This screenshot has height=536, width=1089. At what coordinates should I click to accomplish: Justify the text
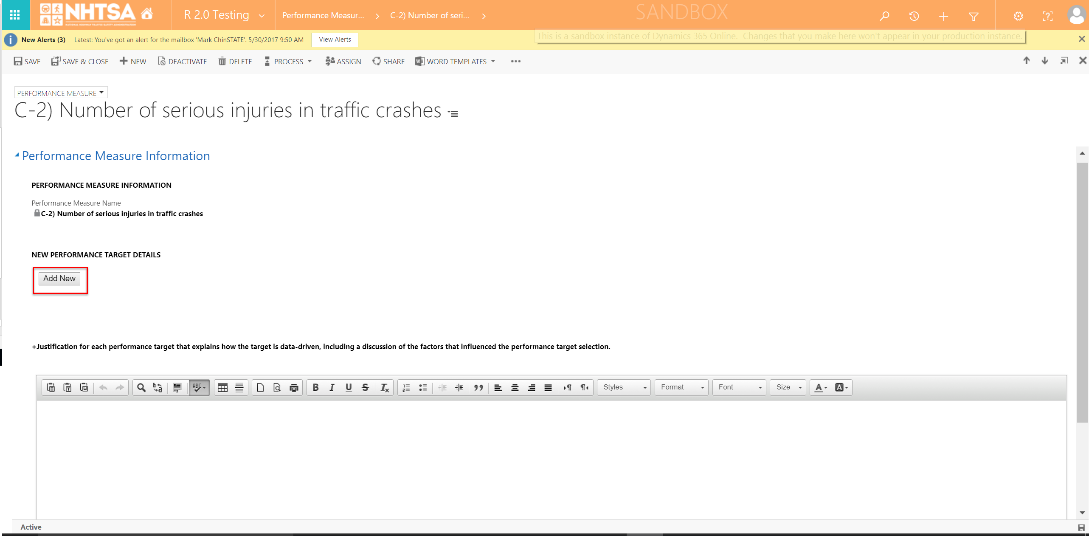[x=548, y=387]
